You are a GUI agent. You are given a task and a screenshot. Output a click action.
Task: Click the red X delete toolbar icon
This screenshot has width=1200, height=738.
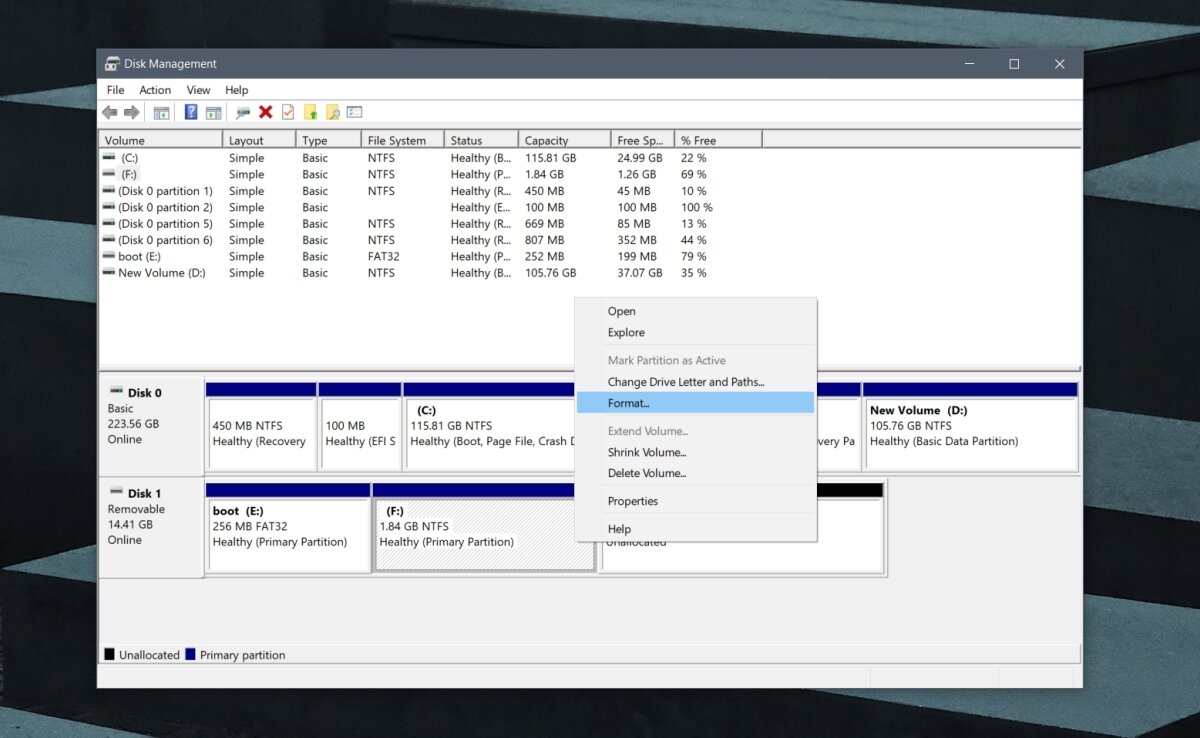click(x=266, y=111)
